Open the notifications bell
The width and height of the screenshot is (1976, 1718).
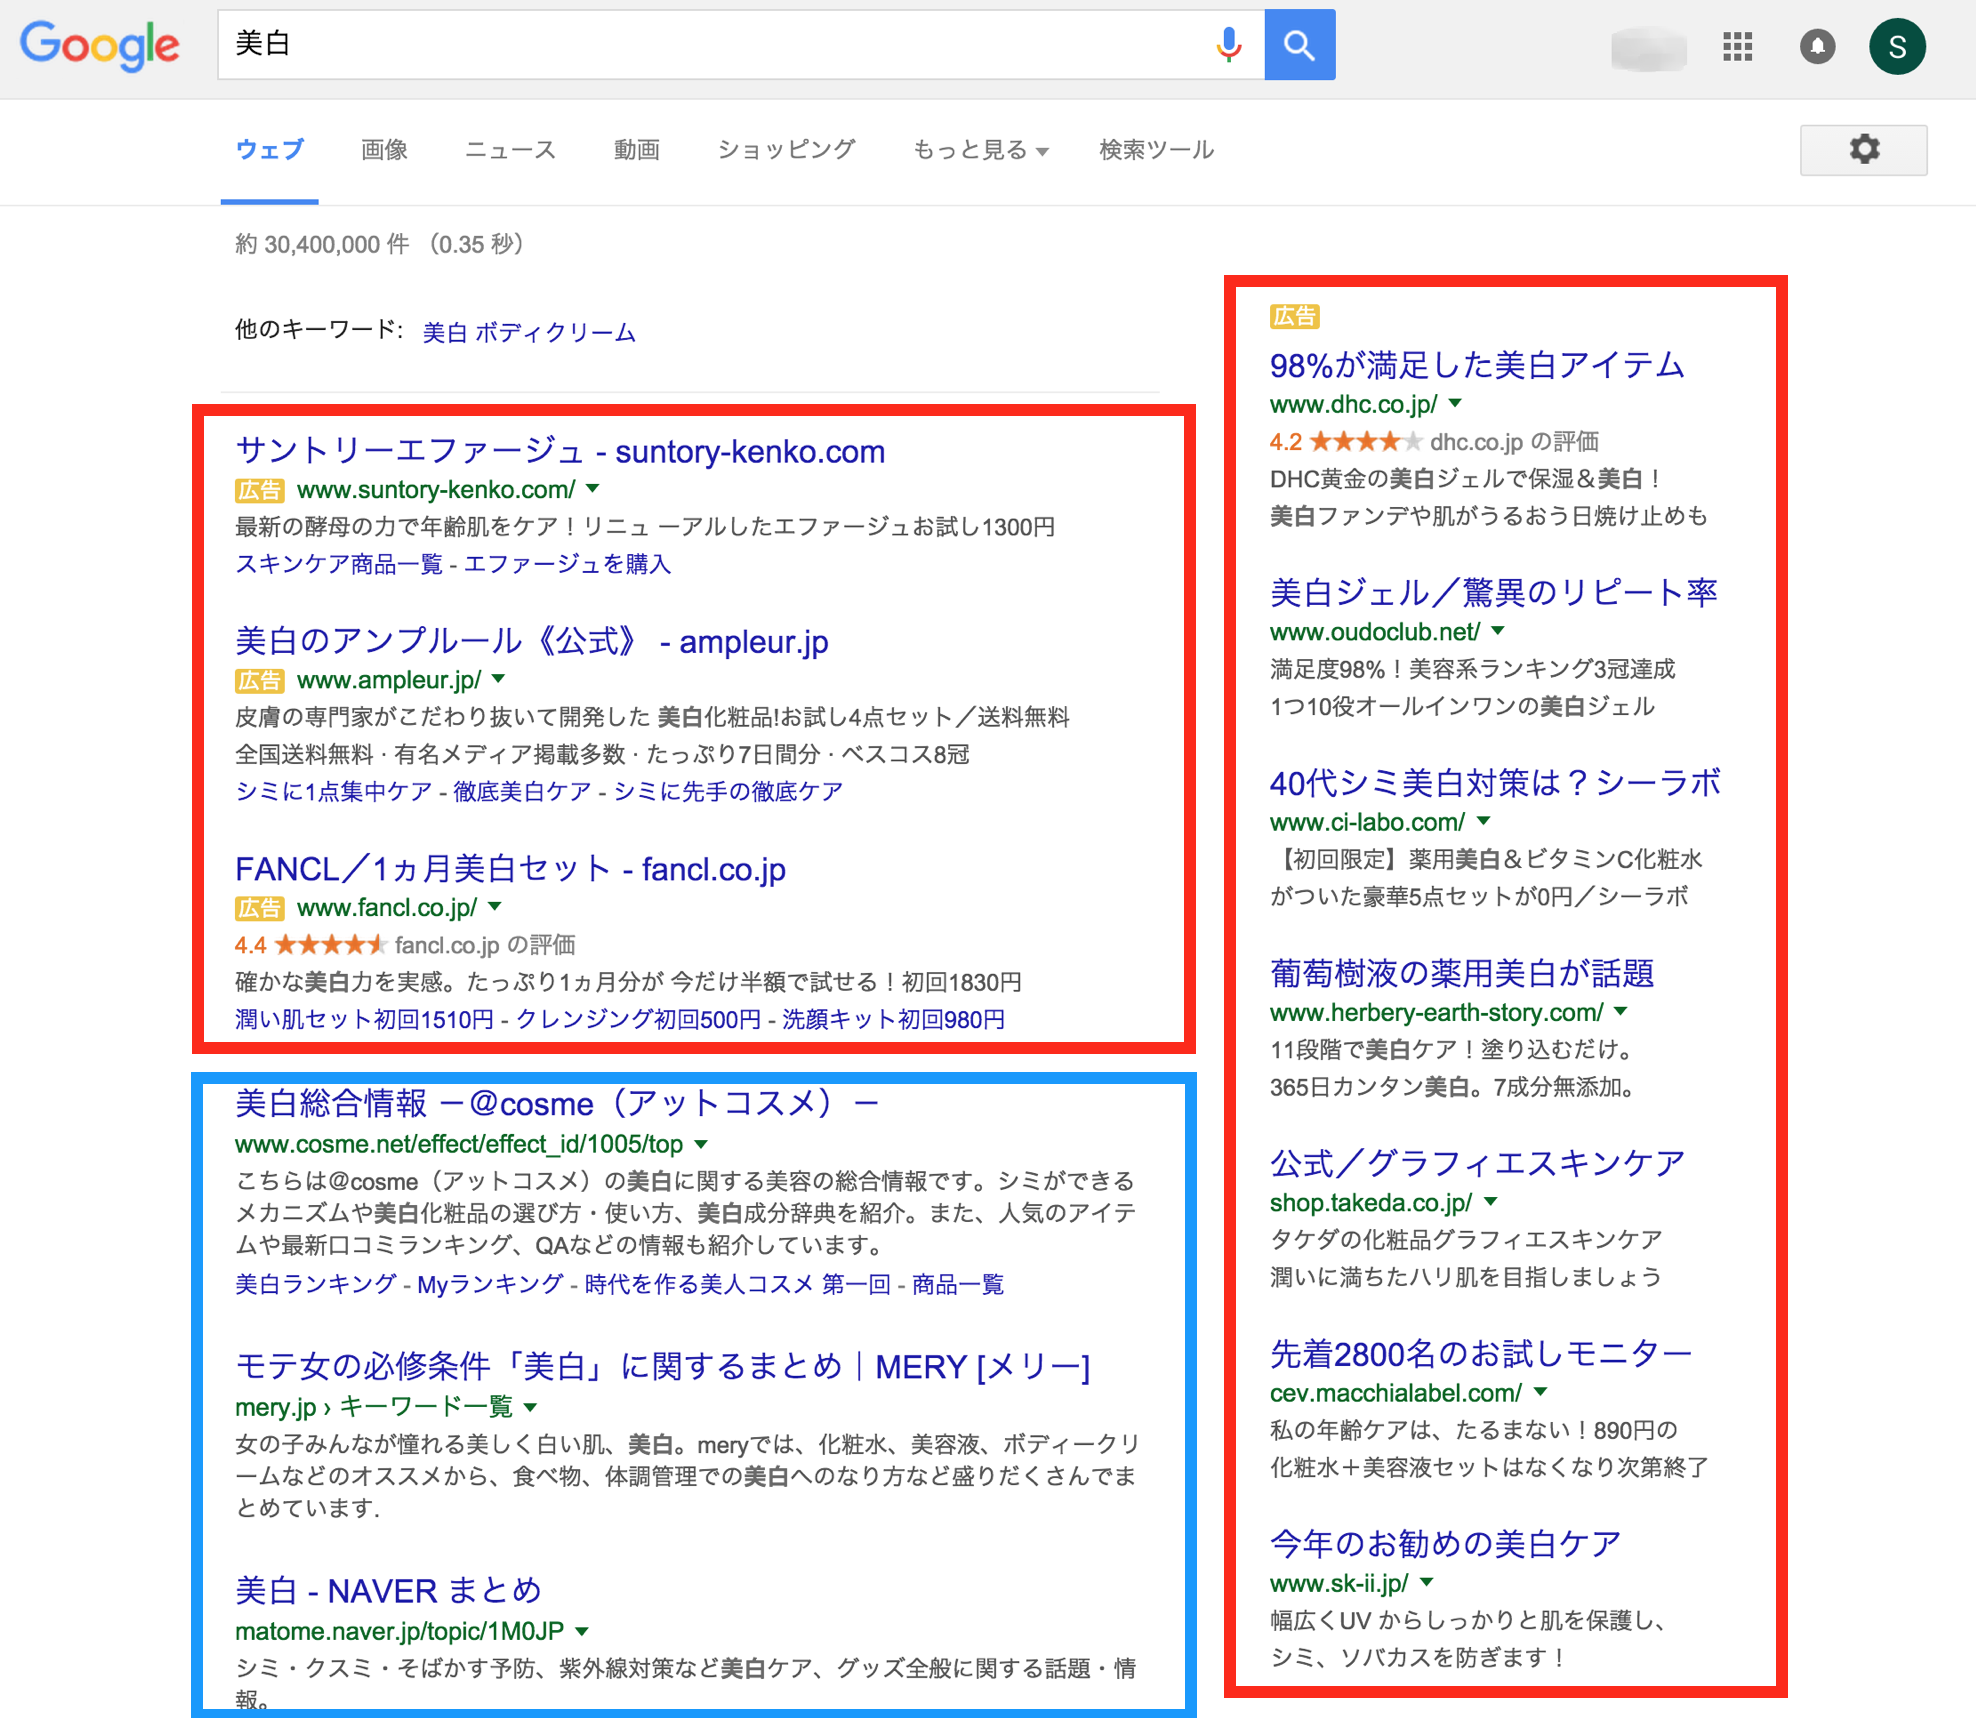(1817, 46)
